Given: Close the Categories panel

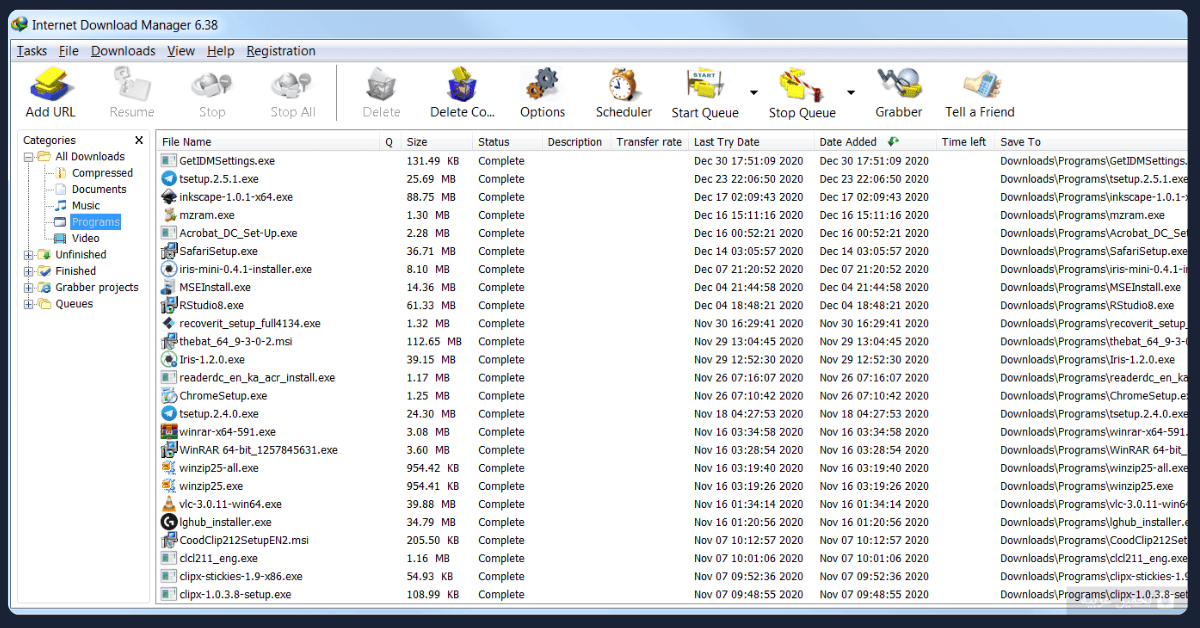Looking at the screenshot, I should coord(139,140).
